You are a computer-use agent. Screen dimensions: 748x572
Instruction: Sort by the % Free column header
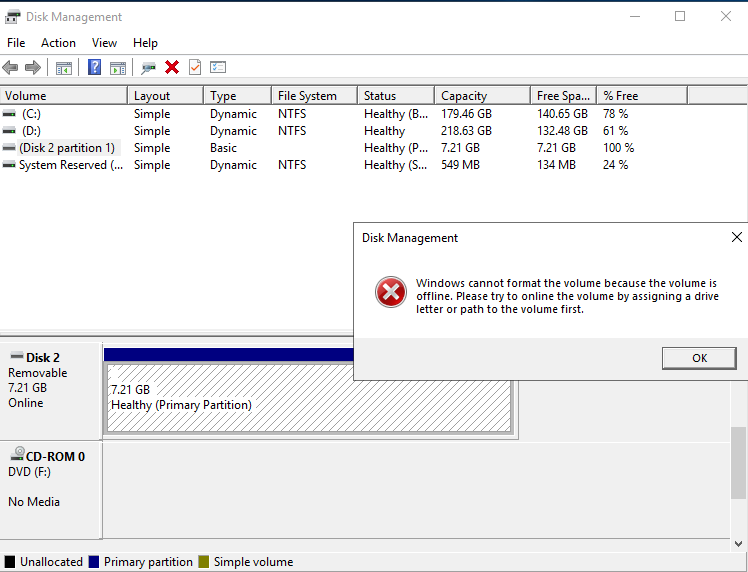pos(642,95)
